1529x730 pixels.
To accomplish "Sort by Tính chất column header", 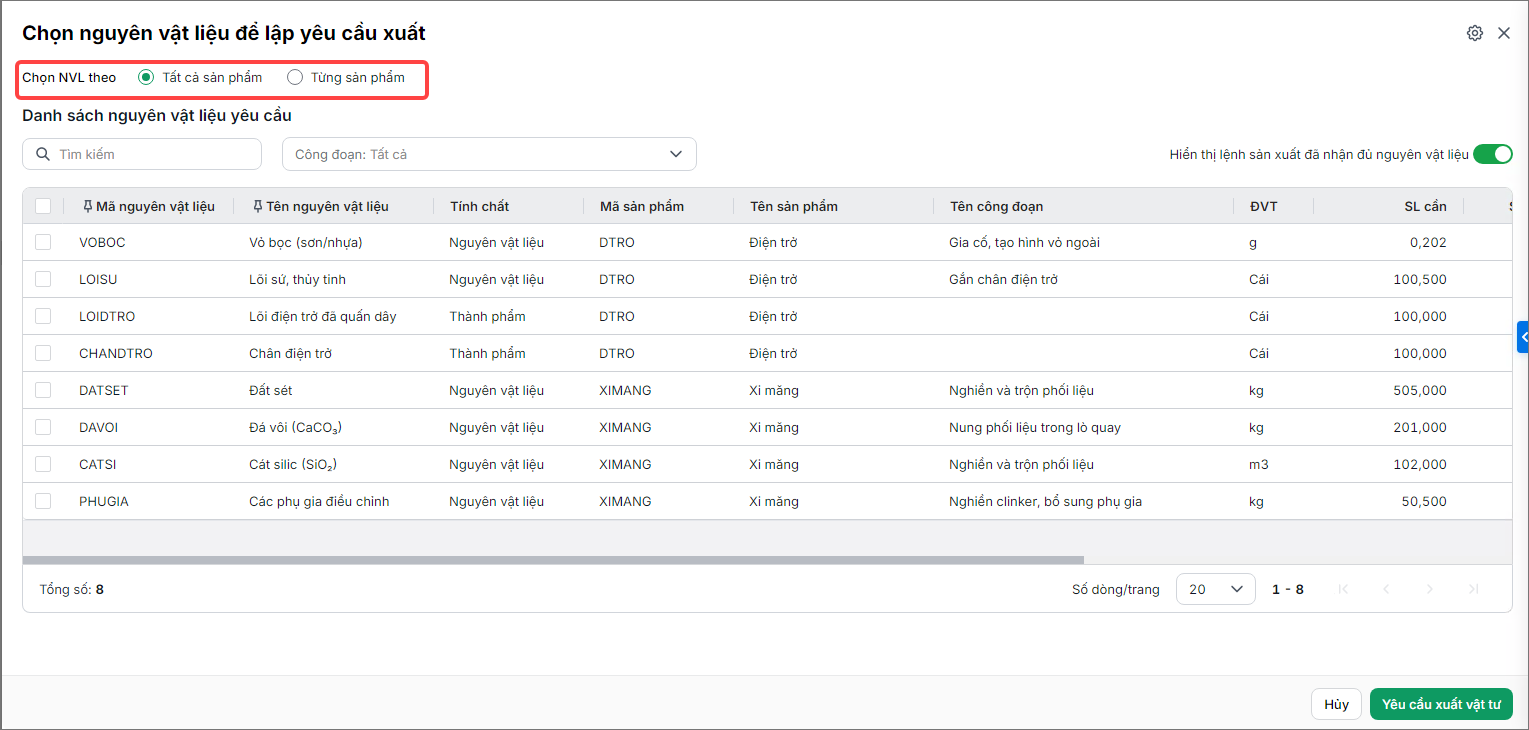I will pos(479,206).
